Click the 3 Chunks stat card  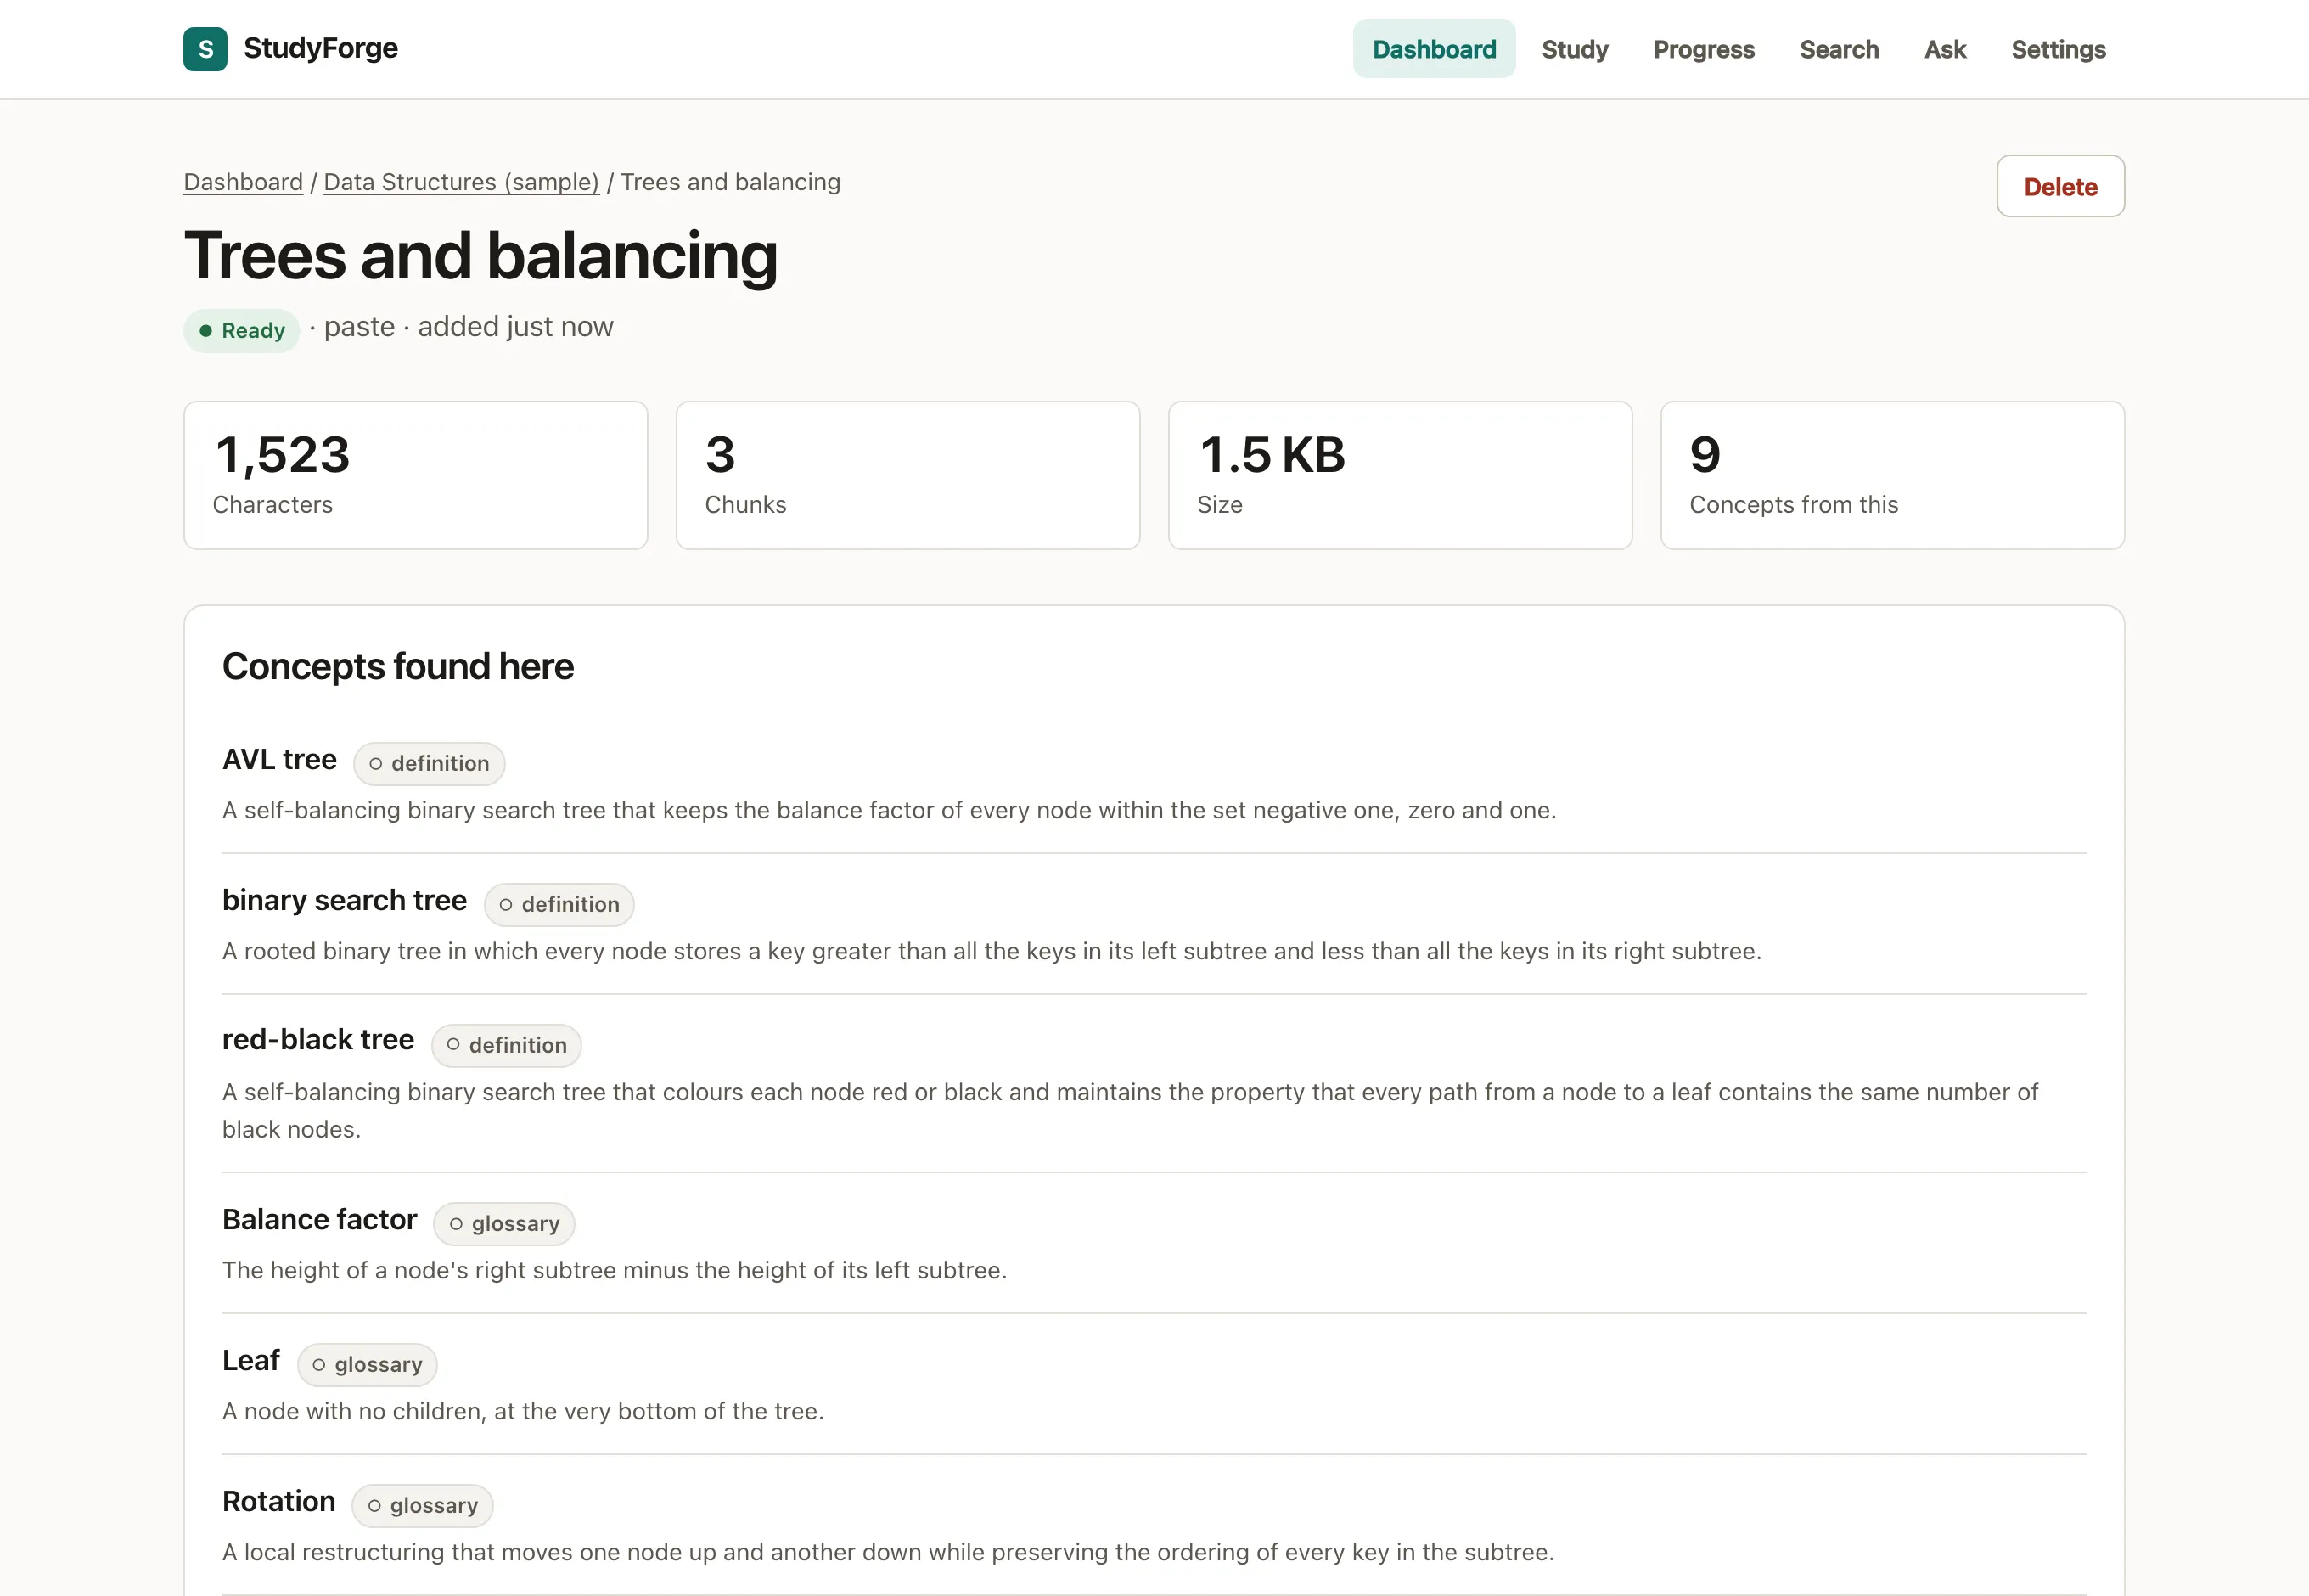907,476
